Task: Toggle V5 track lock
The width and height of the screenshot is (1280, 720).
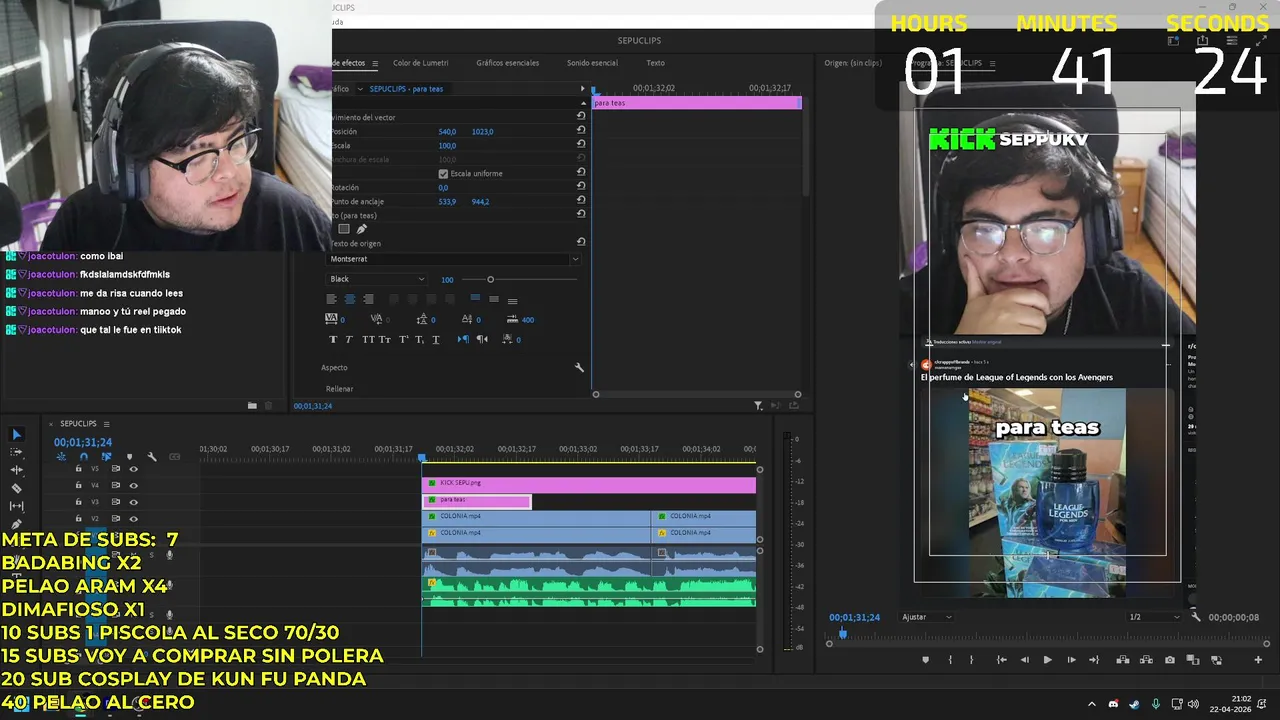Action: (x=78, y=469)
